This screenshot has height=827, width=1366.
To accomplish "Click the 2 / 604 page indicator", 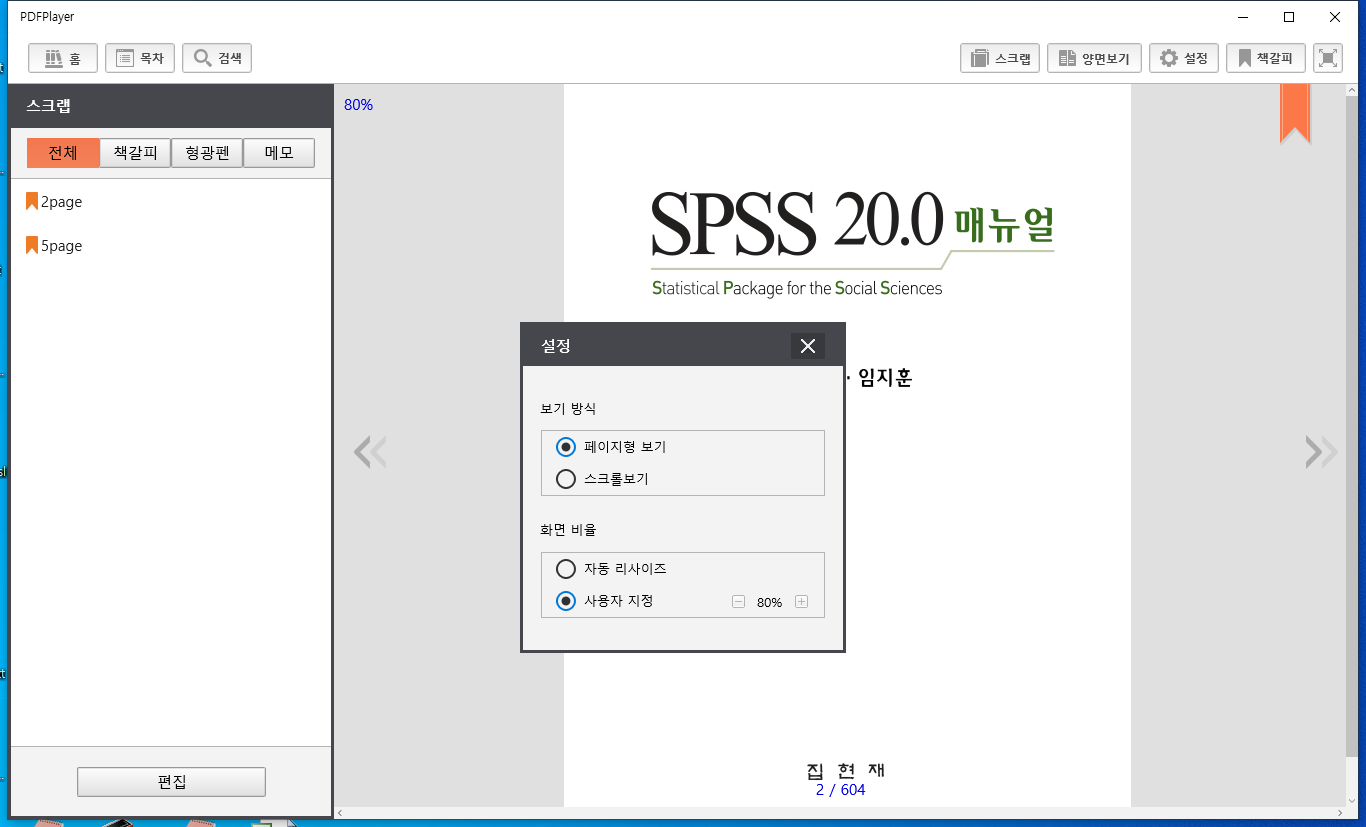I will 840,790.
